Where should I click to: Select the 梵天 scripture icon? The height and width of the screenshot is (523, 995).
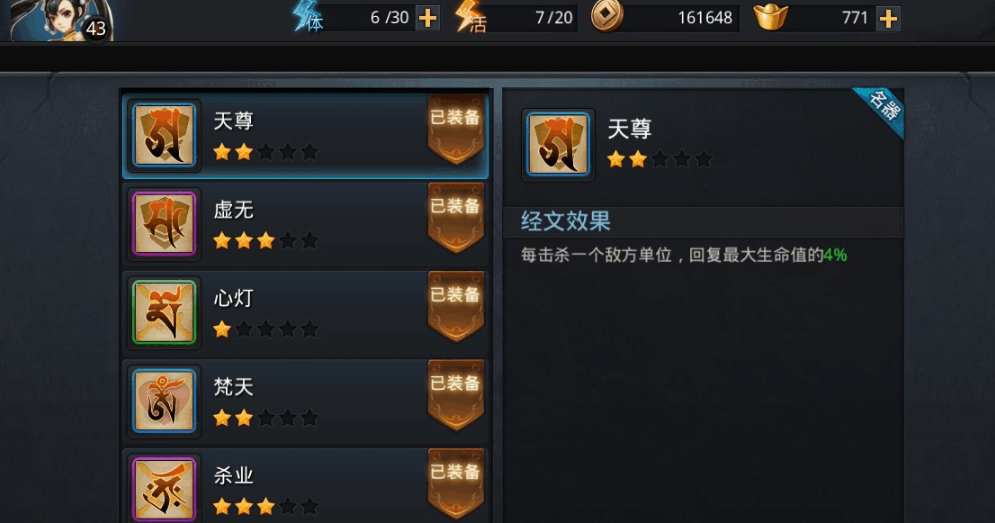point(164,401)
